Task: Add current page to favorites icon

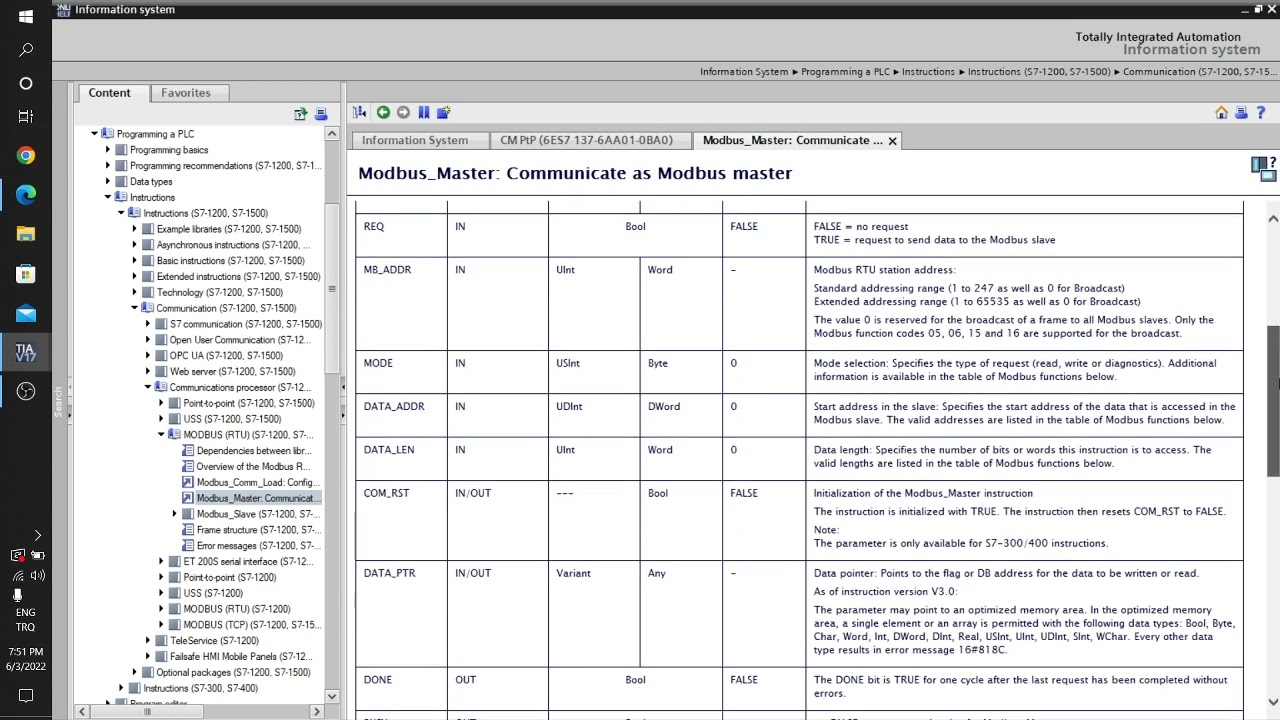Action: tap(443, 113)
